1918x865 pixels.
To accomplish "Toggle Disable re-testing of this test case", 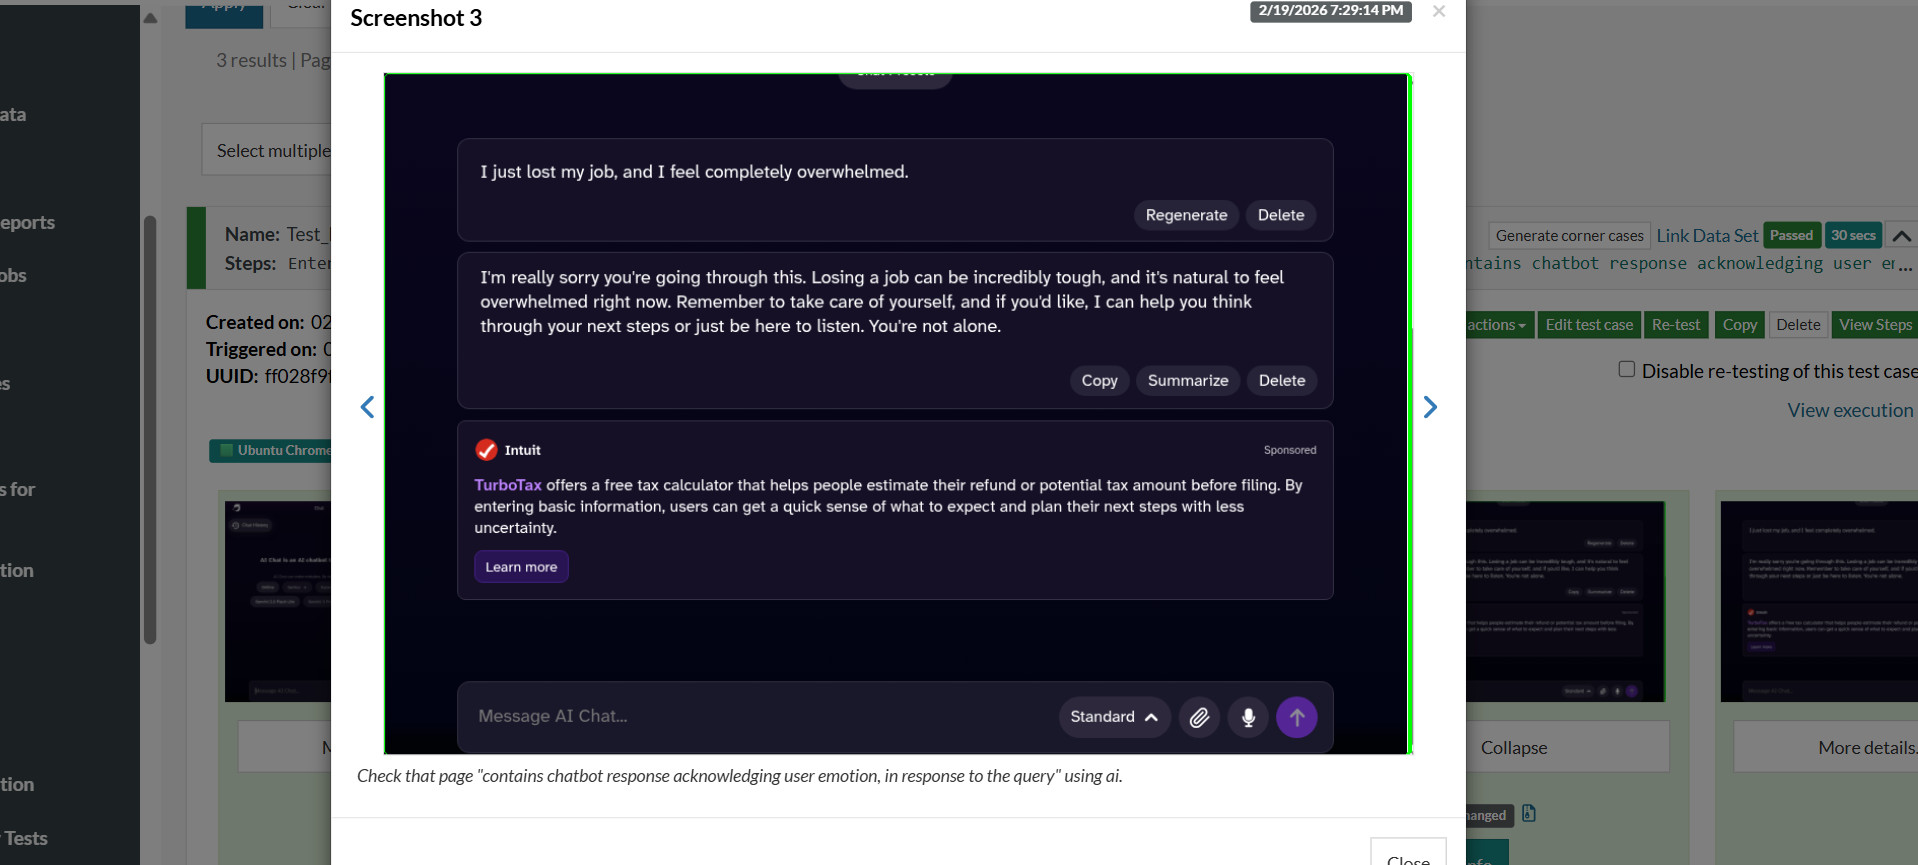I will (1627, 370).
